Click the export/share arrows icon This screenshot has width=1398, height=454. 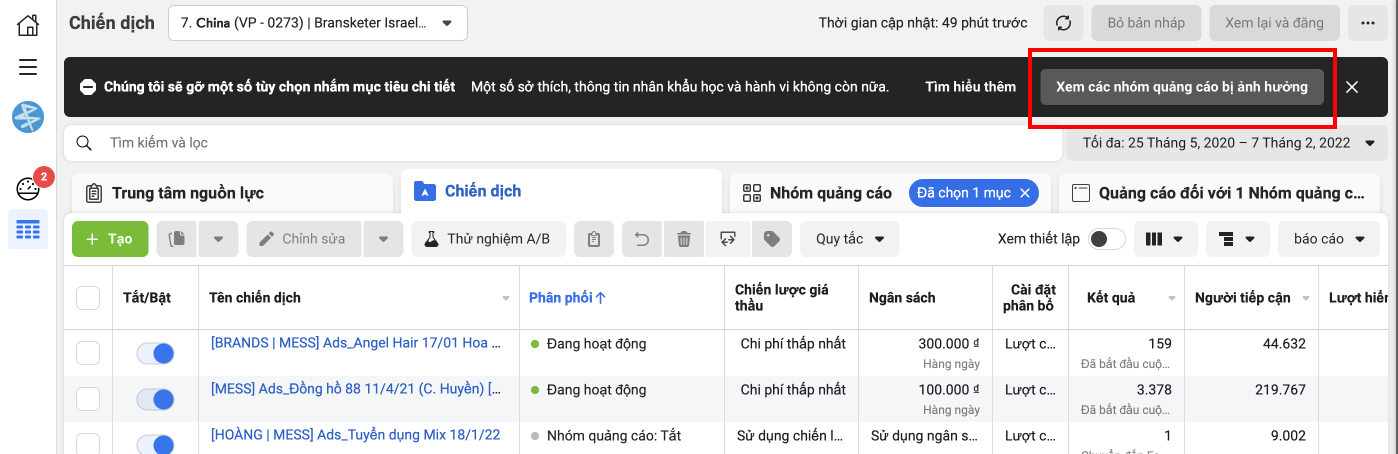(x=727, y=239)
